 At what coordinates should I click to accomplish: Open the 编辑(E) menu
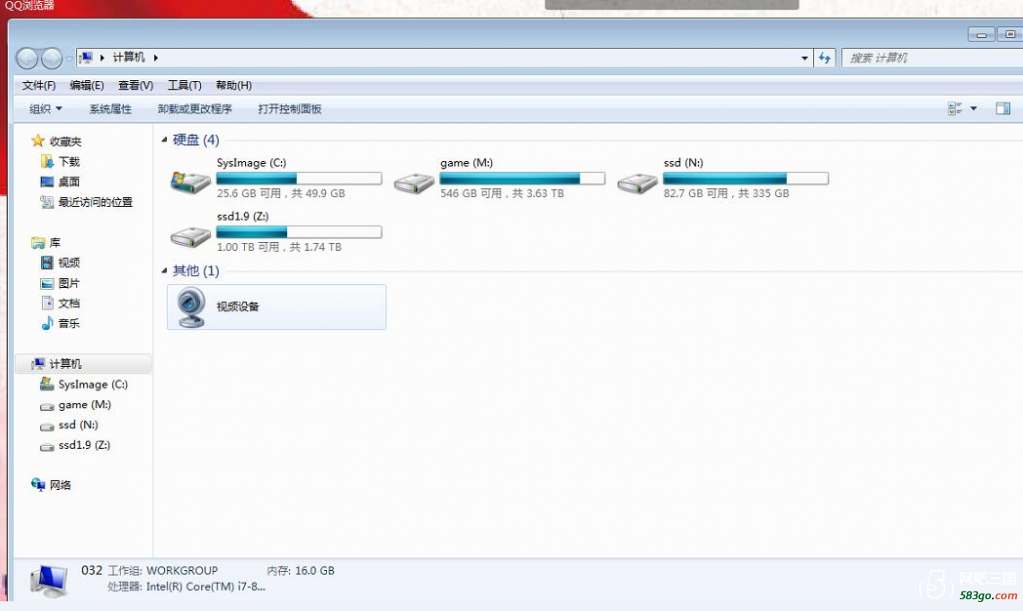[87, 85]
